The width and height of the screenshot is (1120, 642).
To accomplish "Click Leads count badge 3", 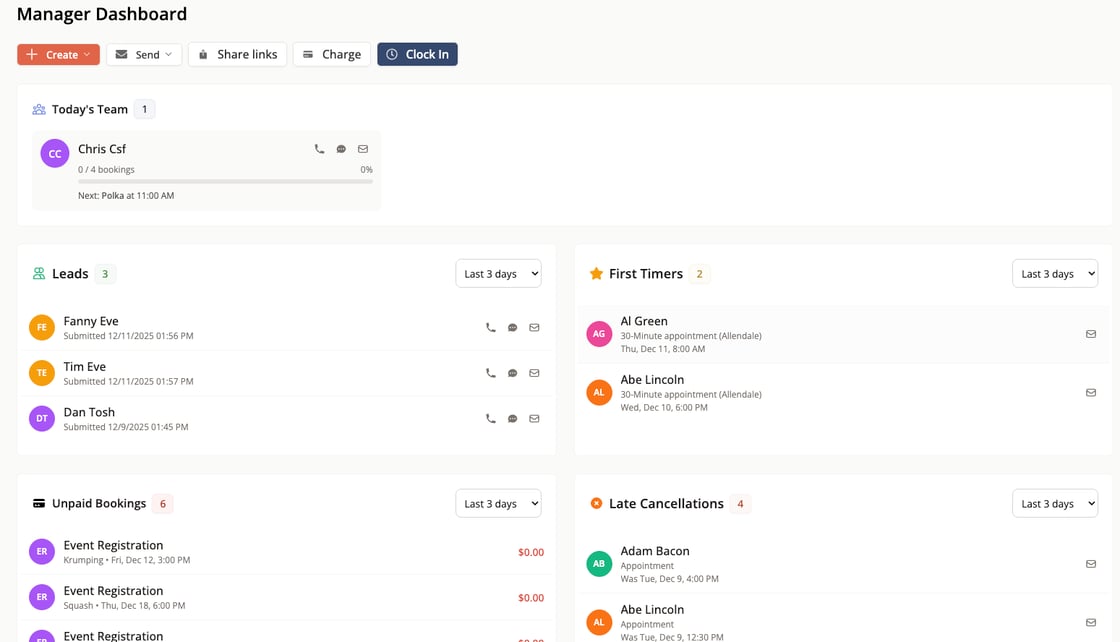I will pos(105,274).
